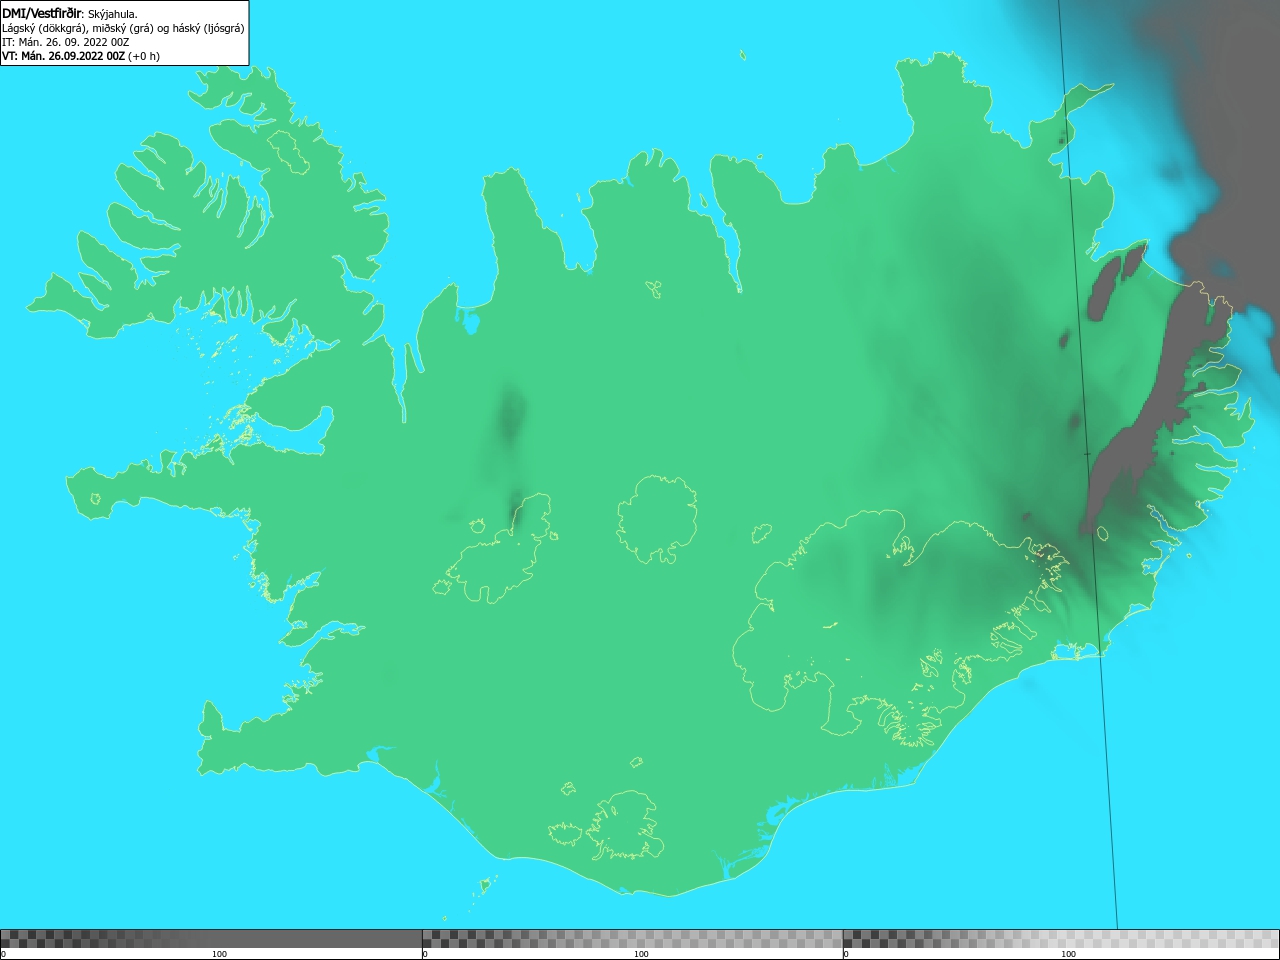1280x960 pixels.
Task: Click the "DMI/Vestfirðir: Skýjahula." title text
Action: [70, 14]
